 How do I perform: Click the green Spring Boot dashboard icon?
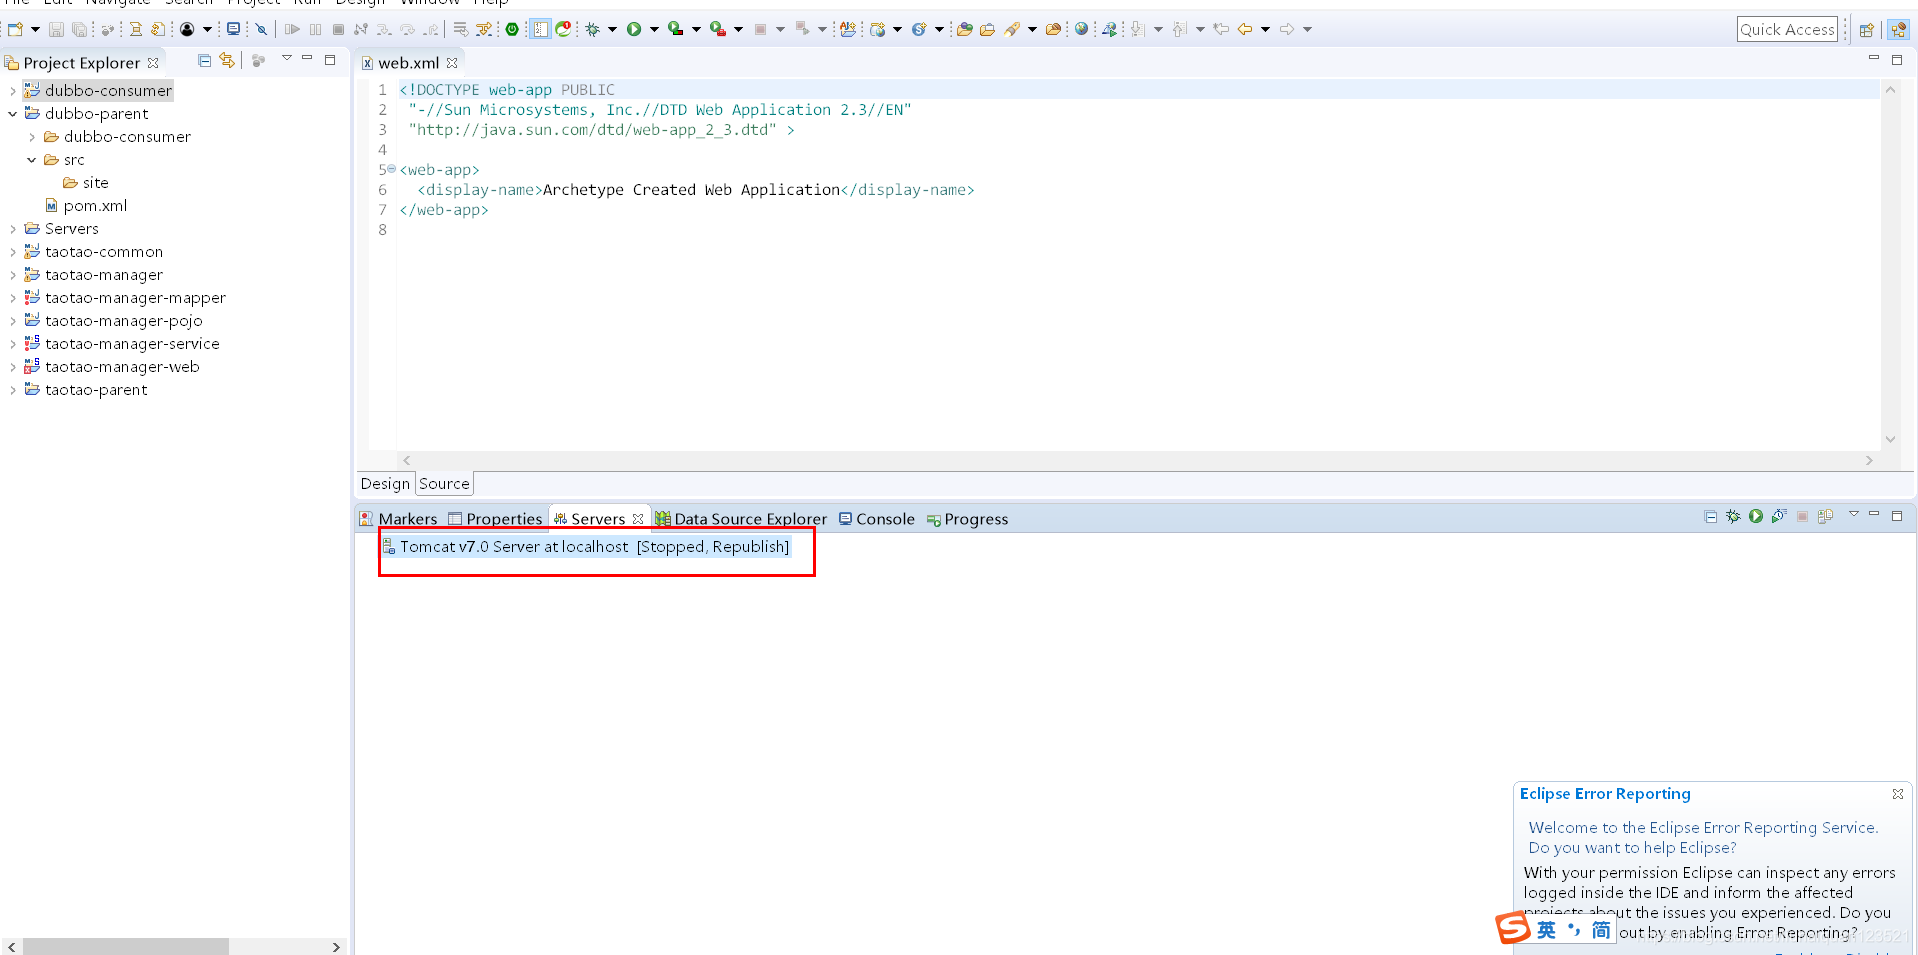512,29
